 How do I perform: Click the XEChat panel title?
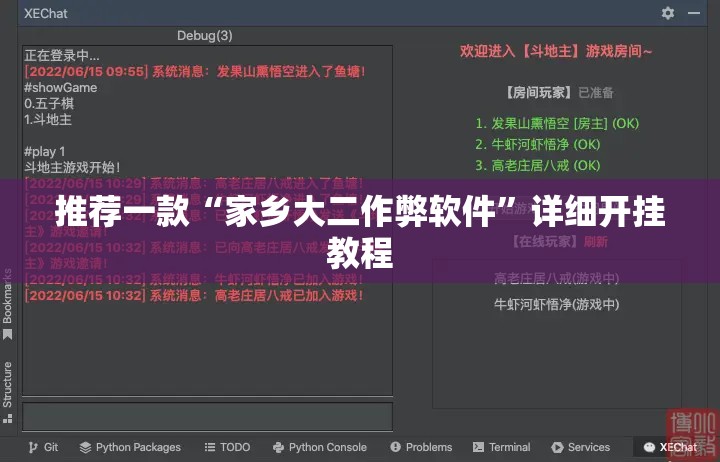45,13
